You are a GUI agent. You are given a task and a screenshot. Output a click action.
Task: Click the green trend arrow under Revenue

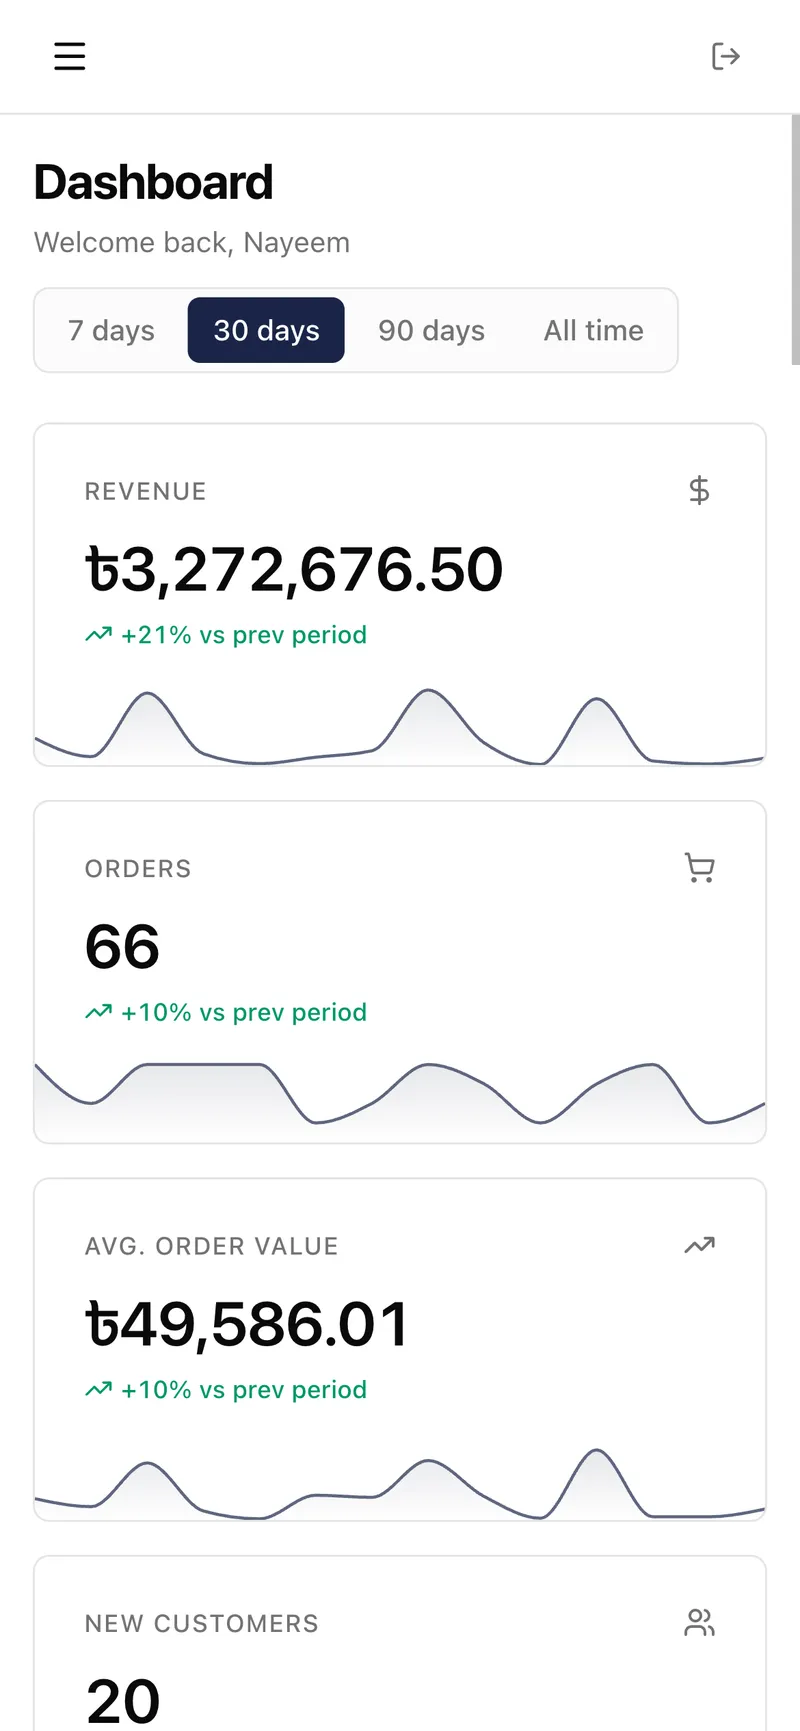(99, 635)
